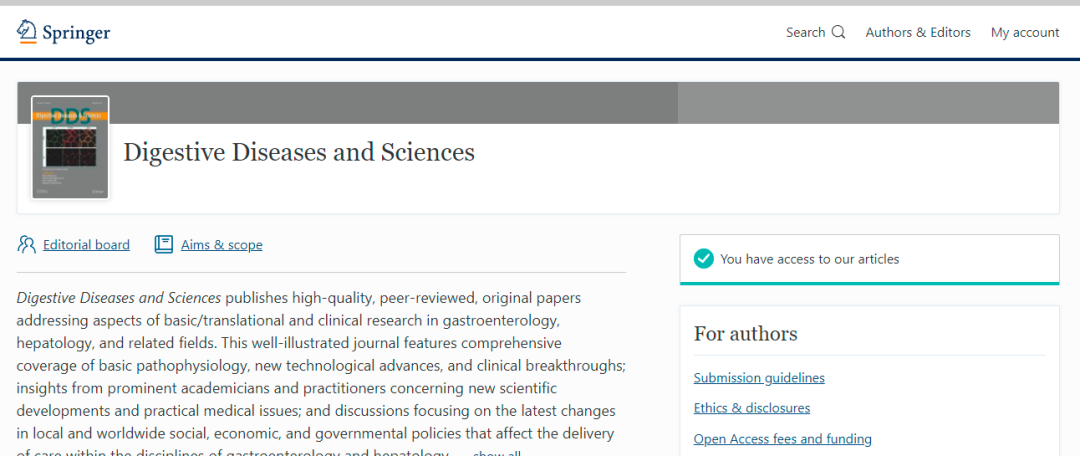
Task: Open Submission guidelines link
Action: 759,377
